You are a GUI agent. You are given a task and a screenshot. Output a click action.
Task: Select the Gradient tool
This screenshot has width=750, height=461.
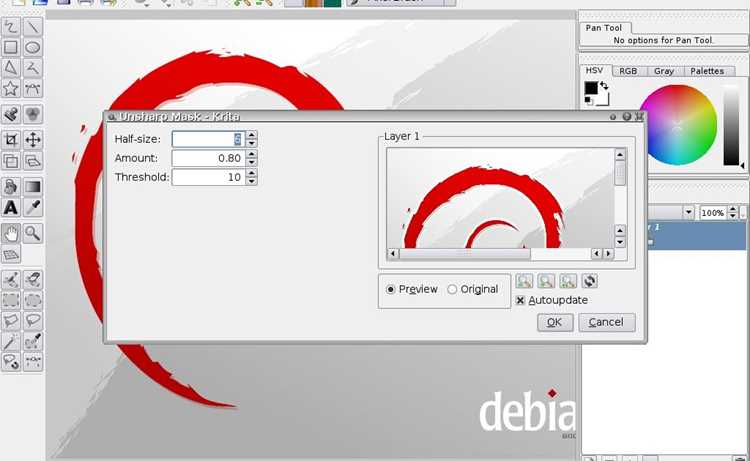(x=33, y=187)
